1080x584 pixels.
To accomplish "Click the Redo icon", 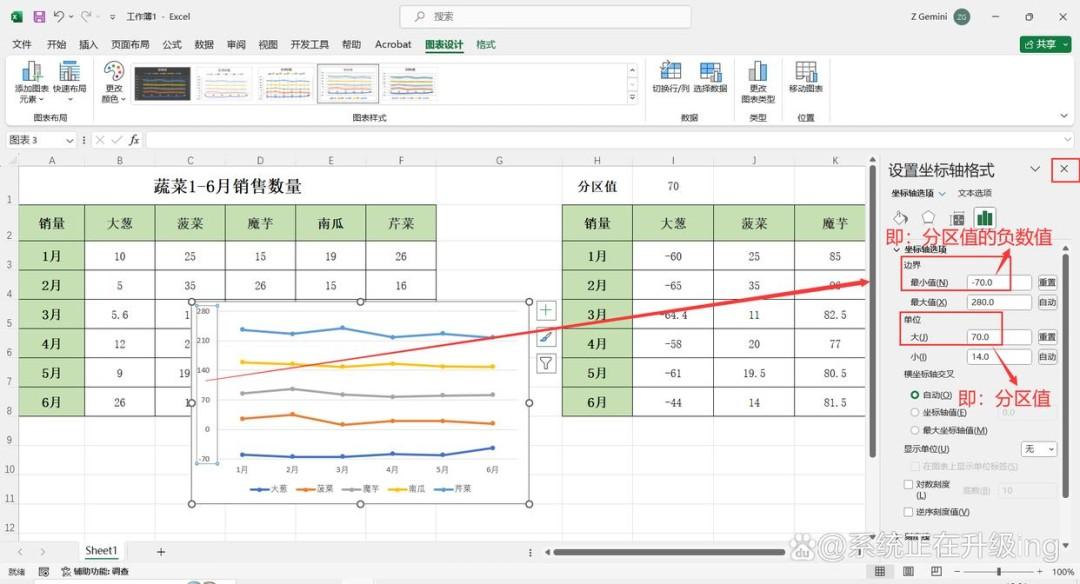I will [86, 17].
